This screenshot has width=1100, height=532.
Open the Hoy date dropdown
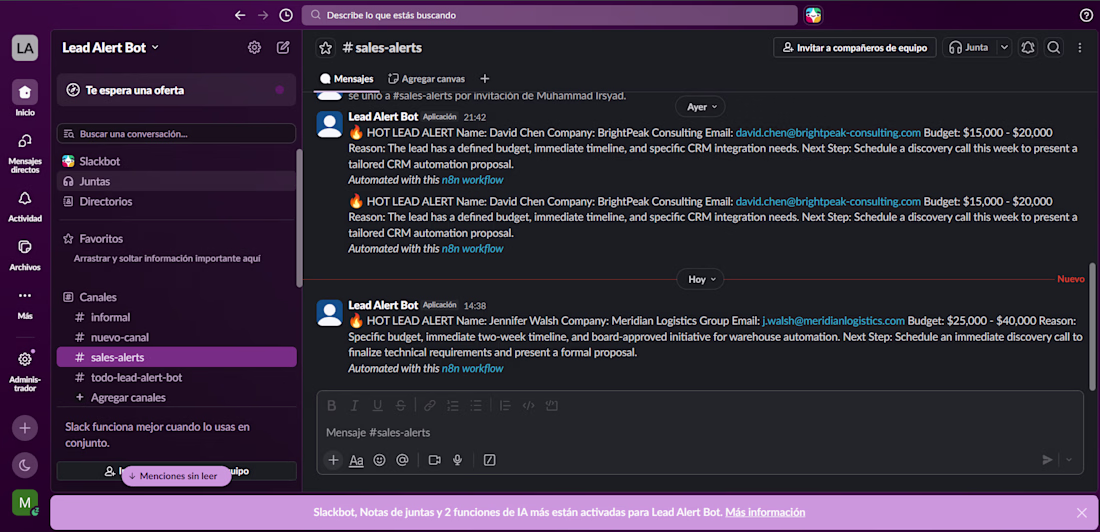click(x=700, y=279)
